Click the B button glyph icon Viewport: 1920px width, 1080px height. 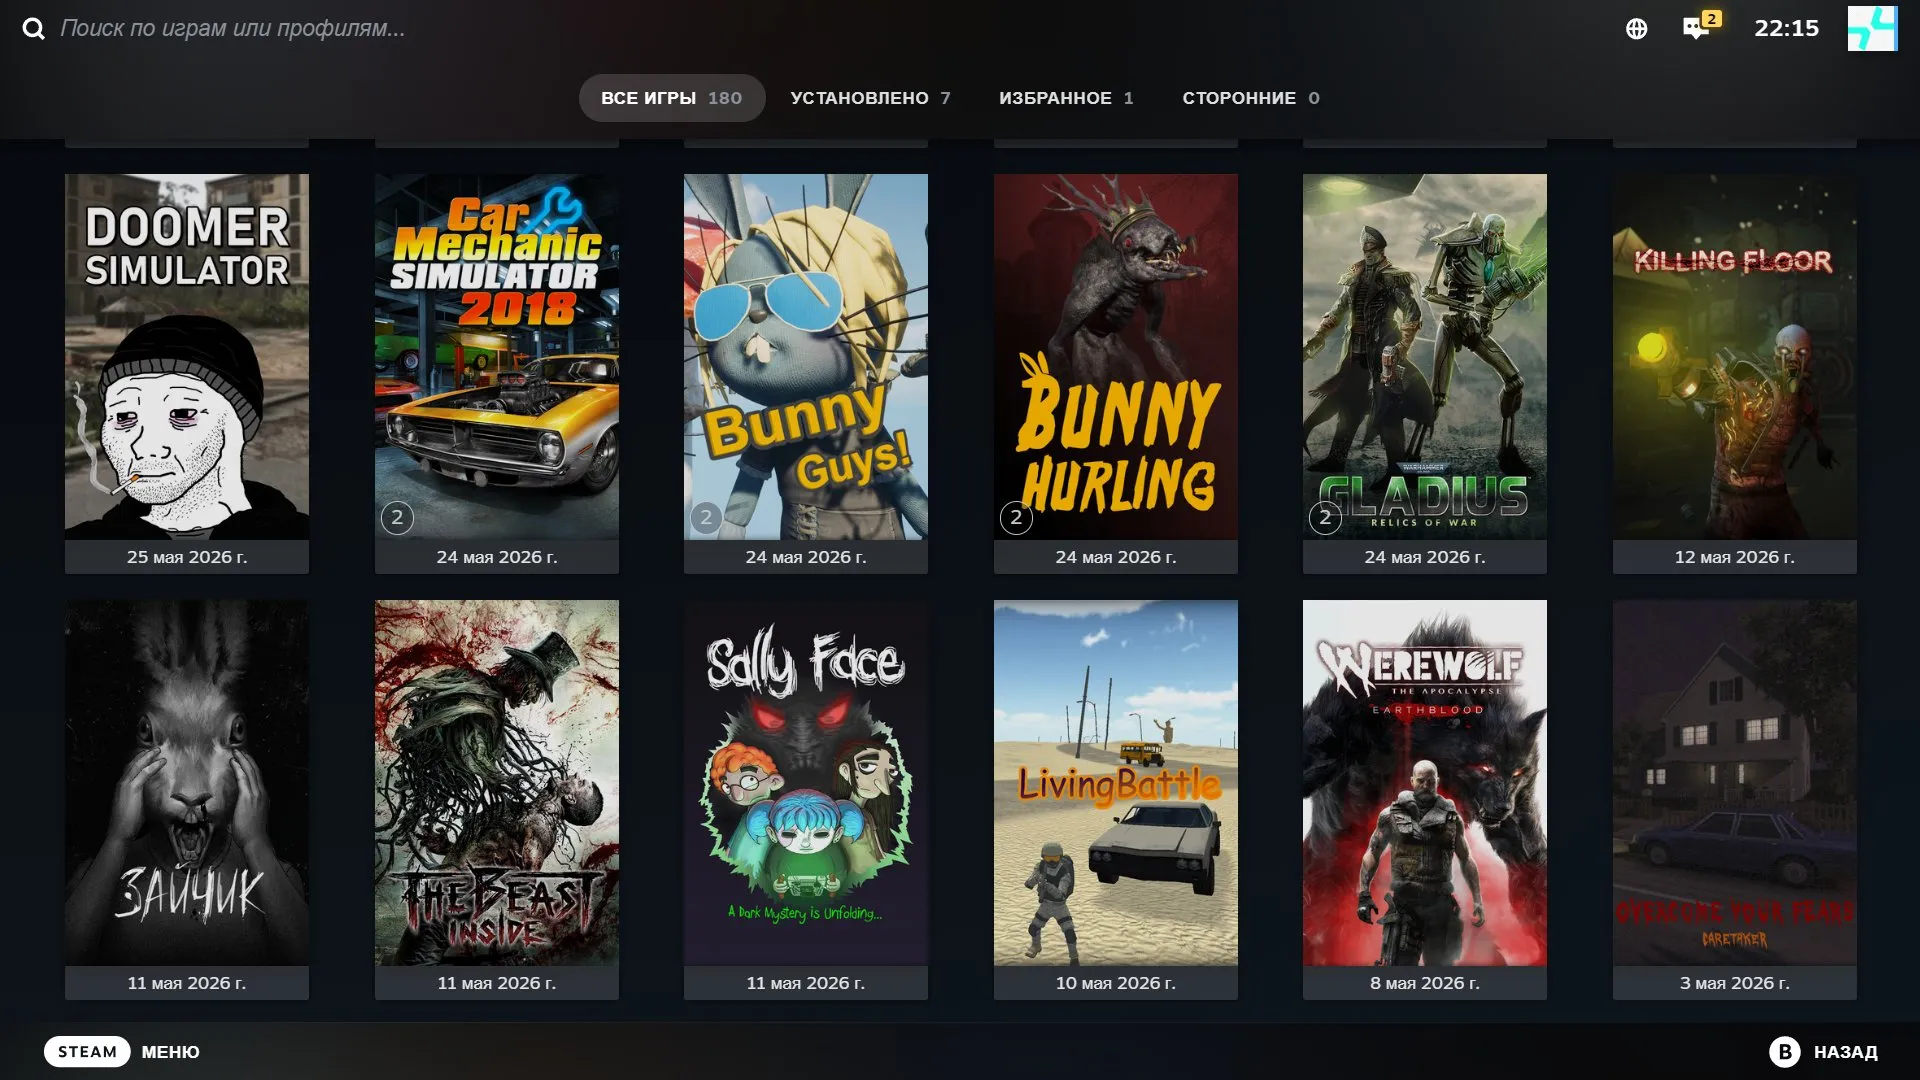[x=1785, y=1052]
